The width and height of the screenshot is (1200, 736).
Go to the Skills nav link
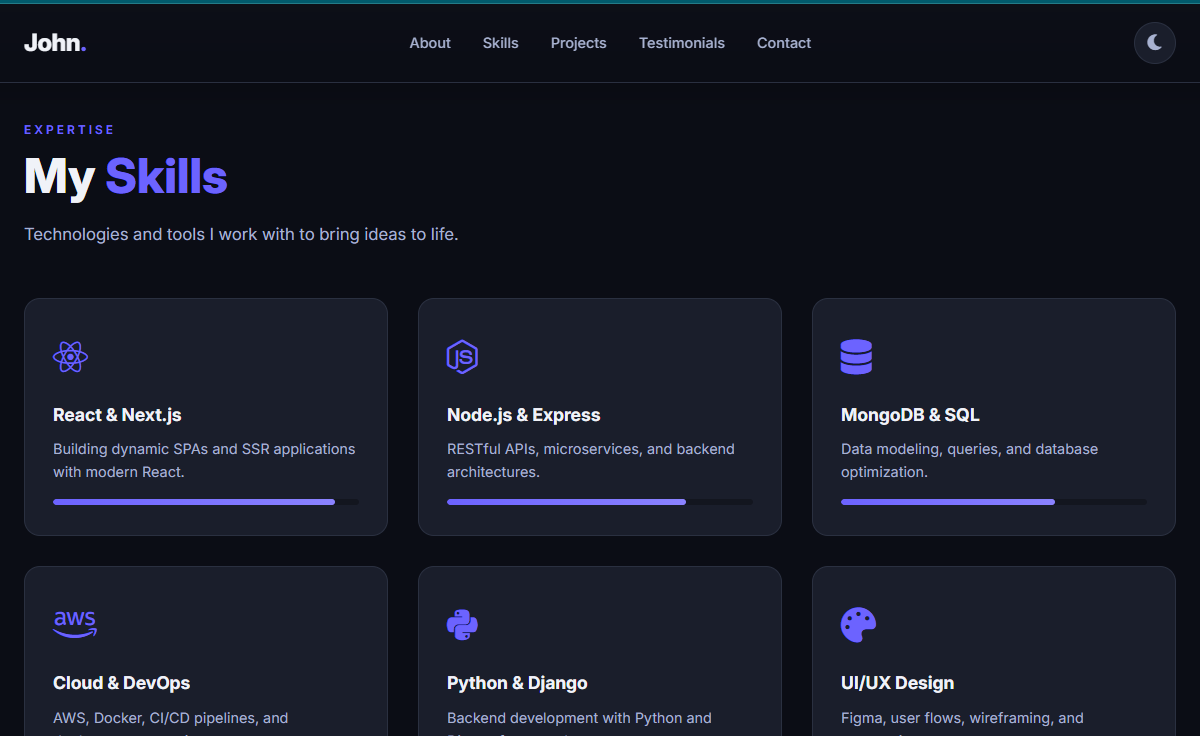tap(500, 43)
